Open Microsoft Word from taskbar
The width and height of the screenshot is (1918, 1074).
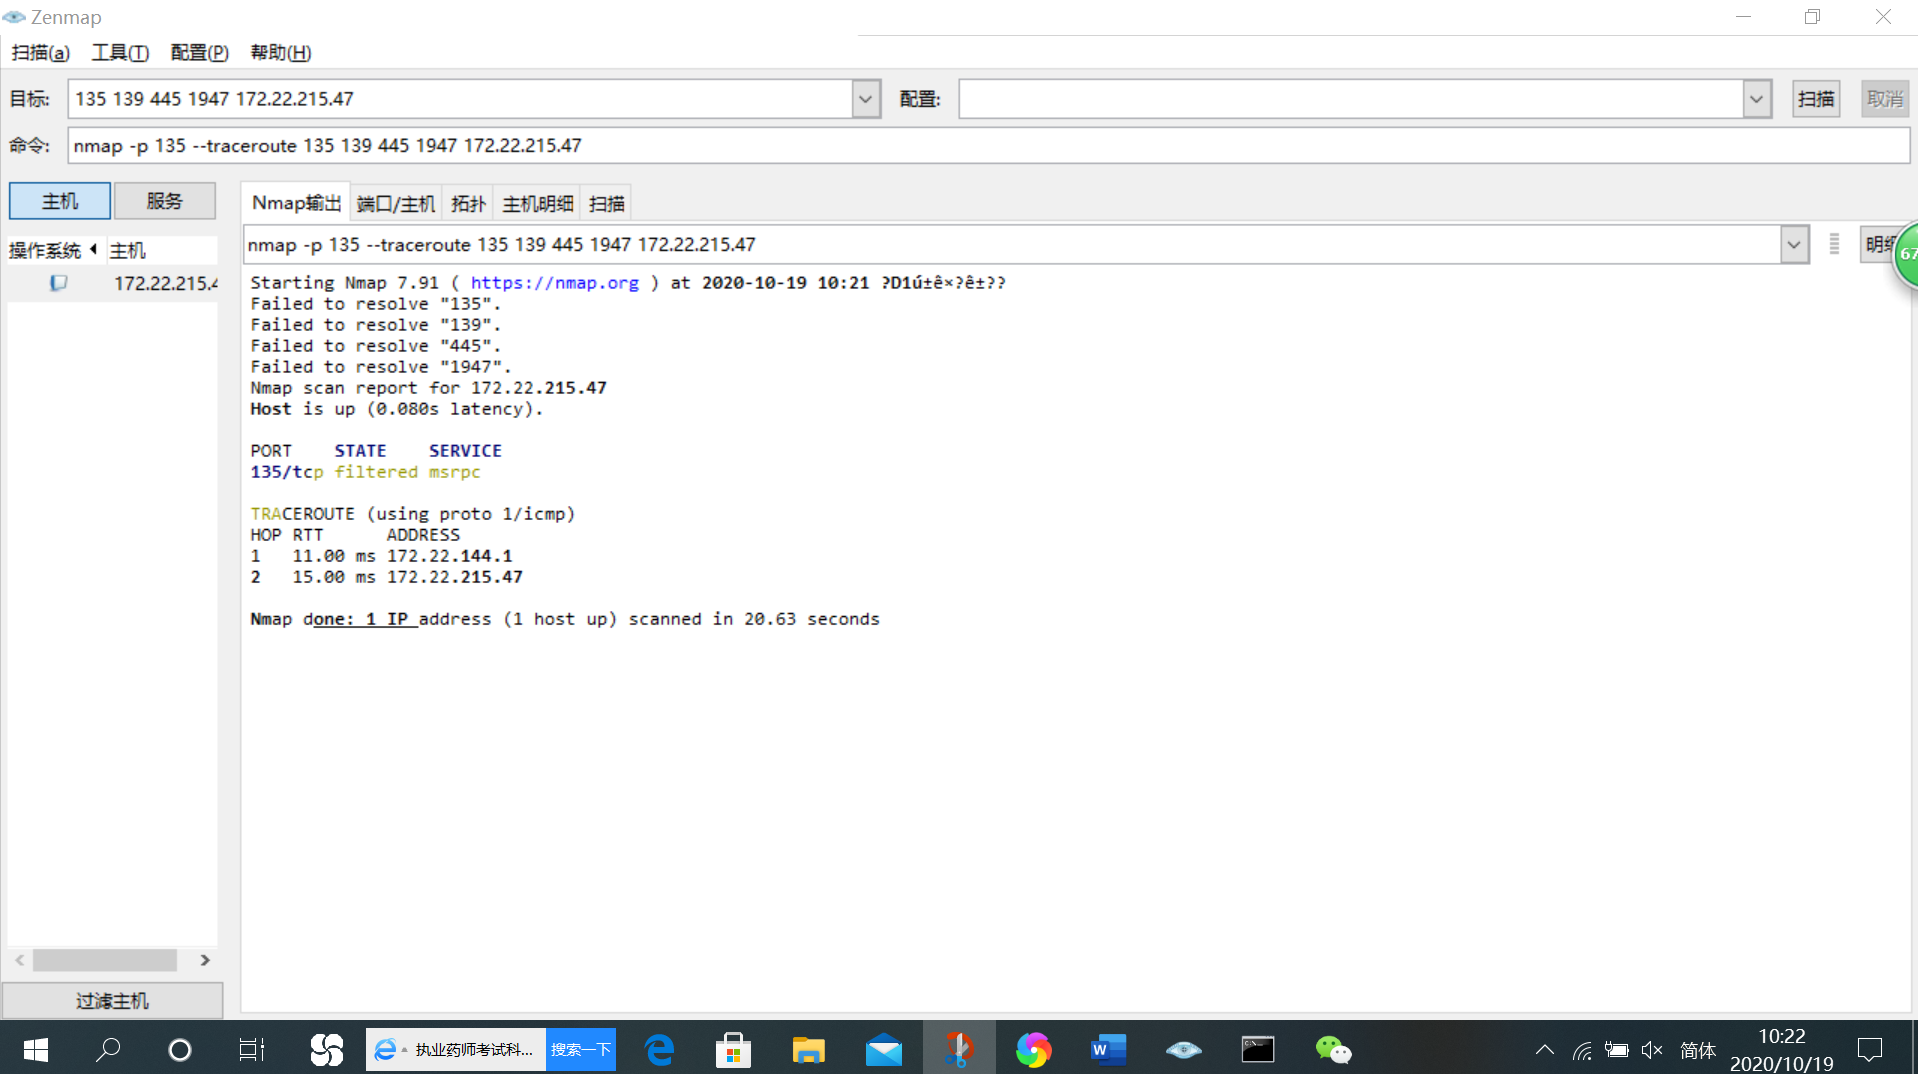pyautogui.click(x=1109, y=1049)
